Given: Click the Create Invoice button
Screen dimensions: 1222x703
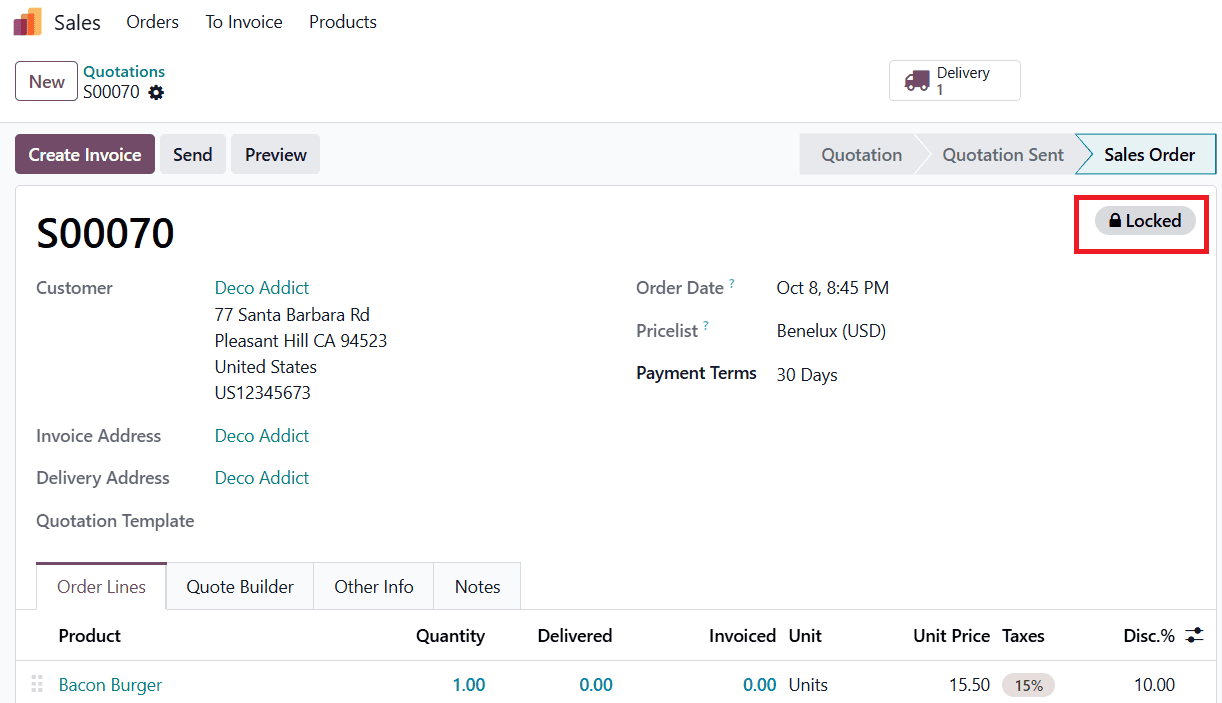Looking at the screenshot, I should (x=85, y=155).
